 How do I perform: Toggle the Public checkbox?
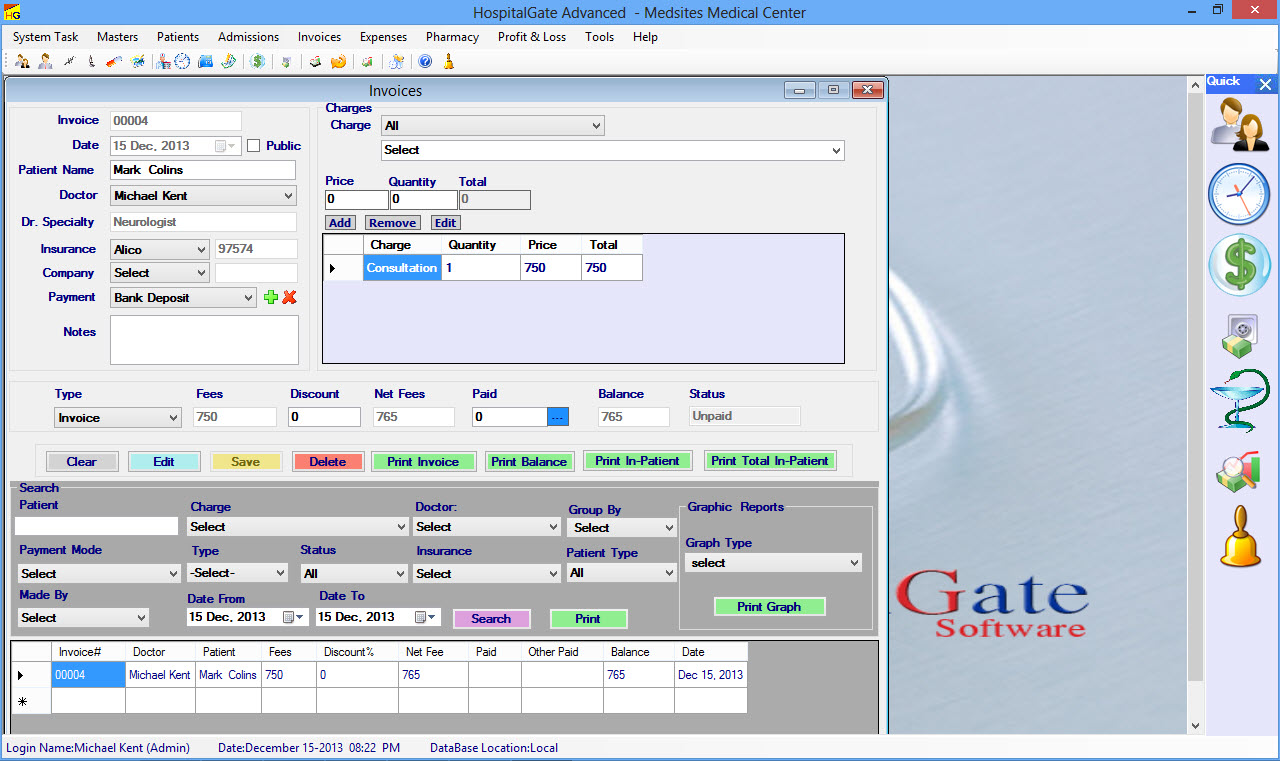253,146
